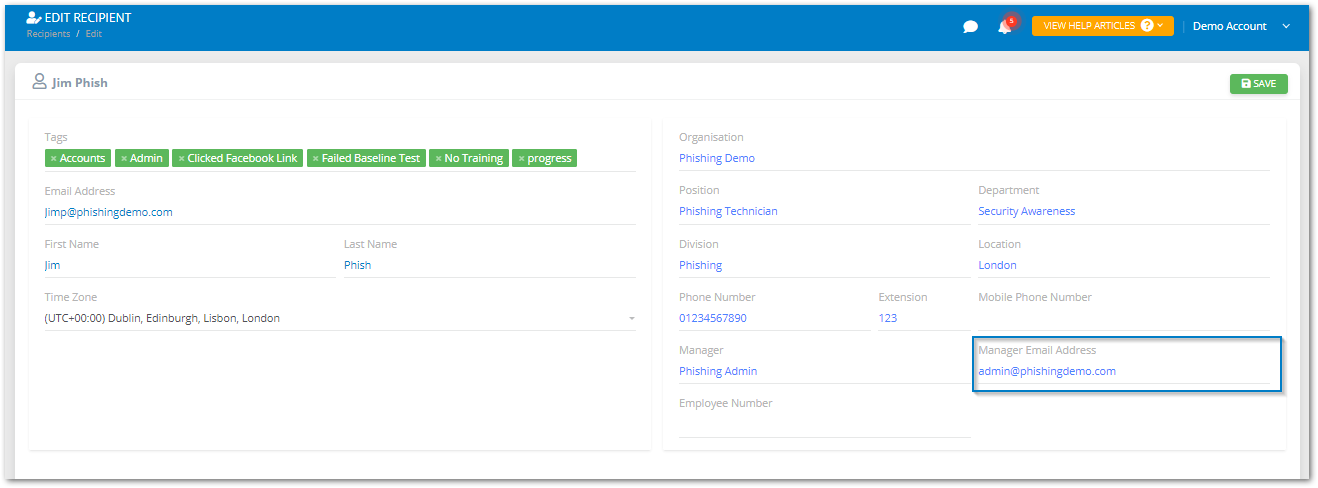Click the Email Address field
The image size is (1318, 488).
point(340,212)
